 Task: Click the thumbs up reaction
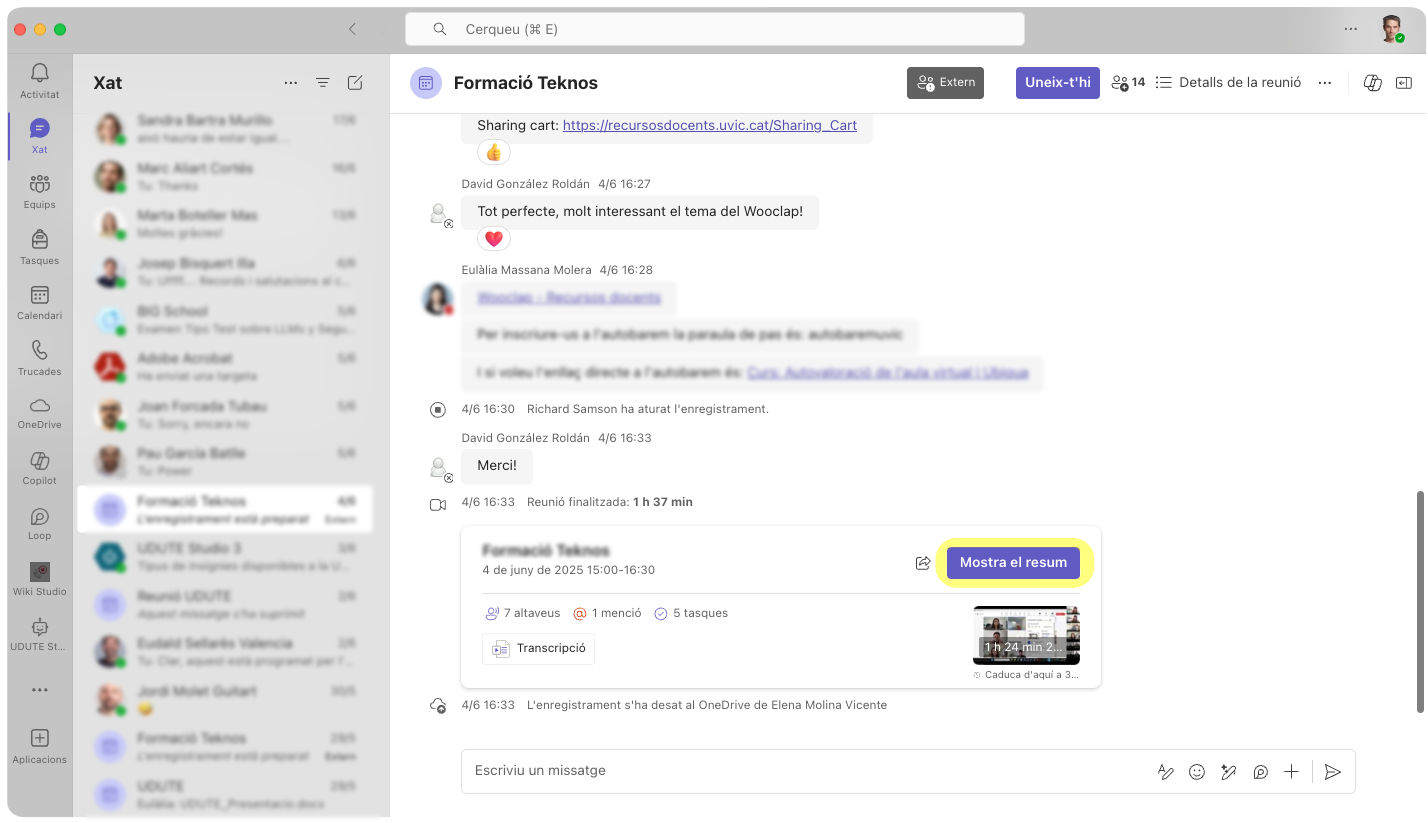[494, 152]
